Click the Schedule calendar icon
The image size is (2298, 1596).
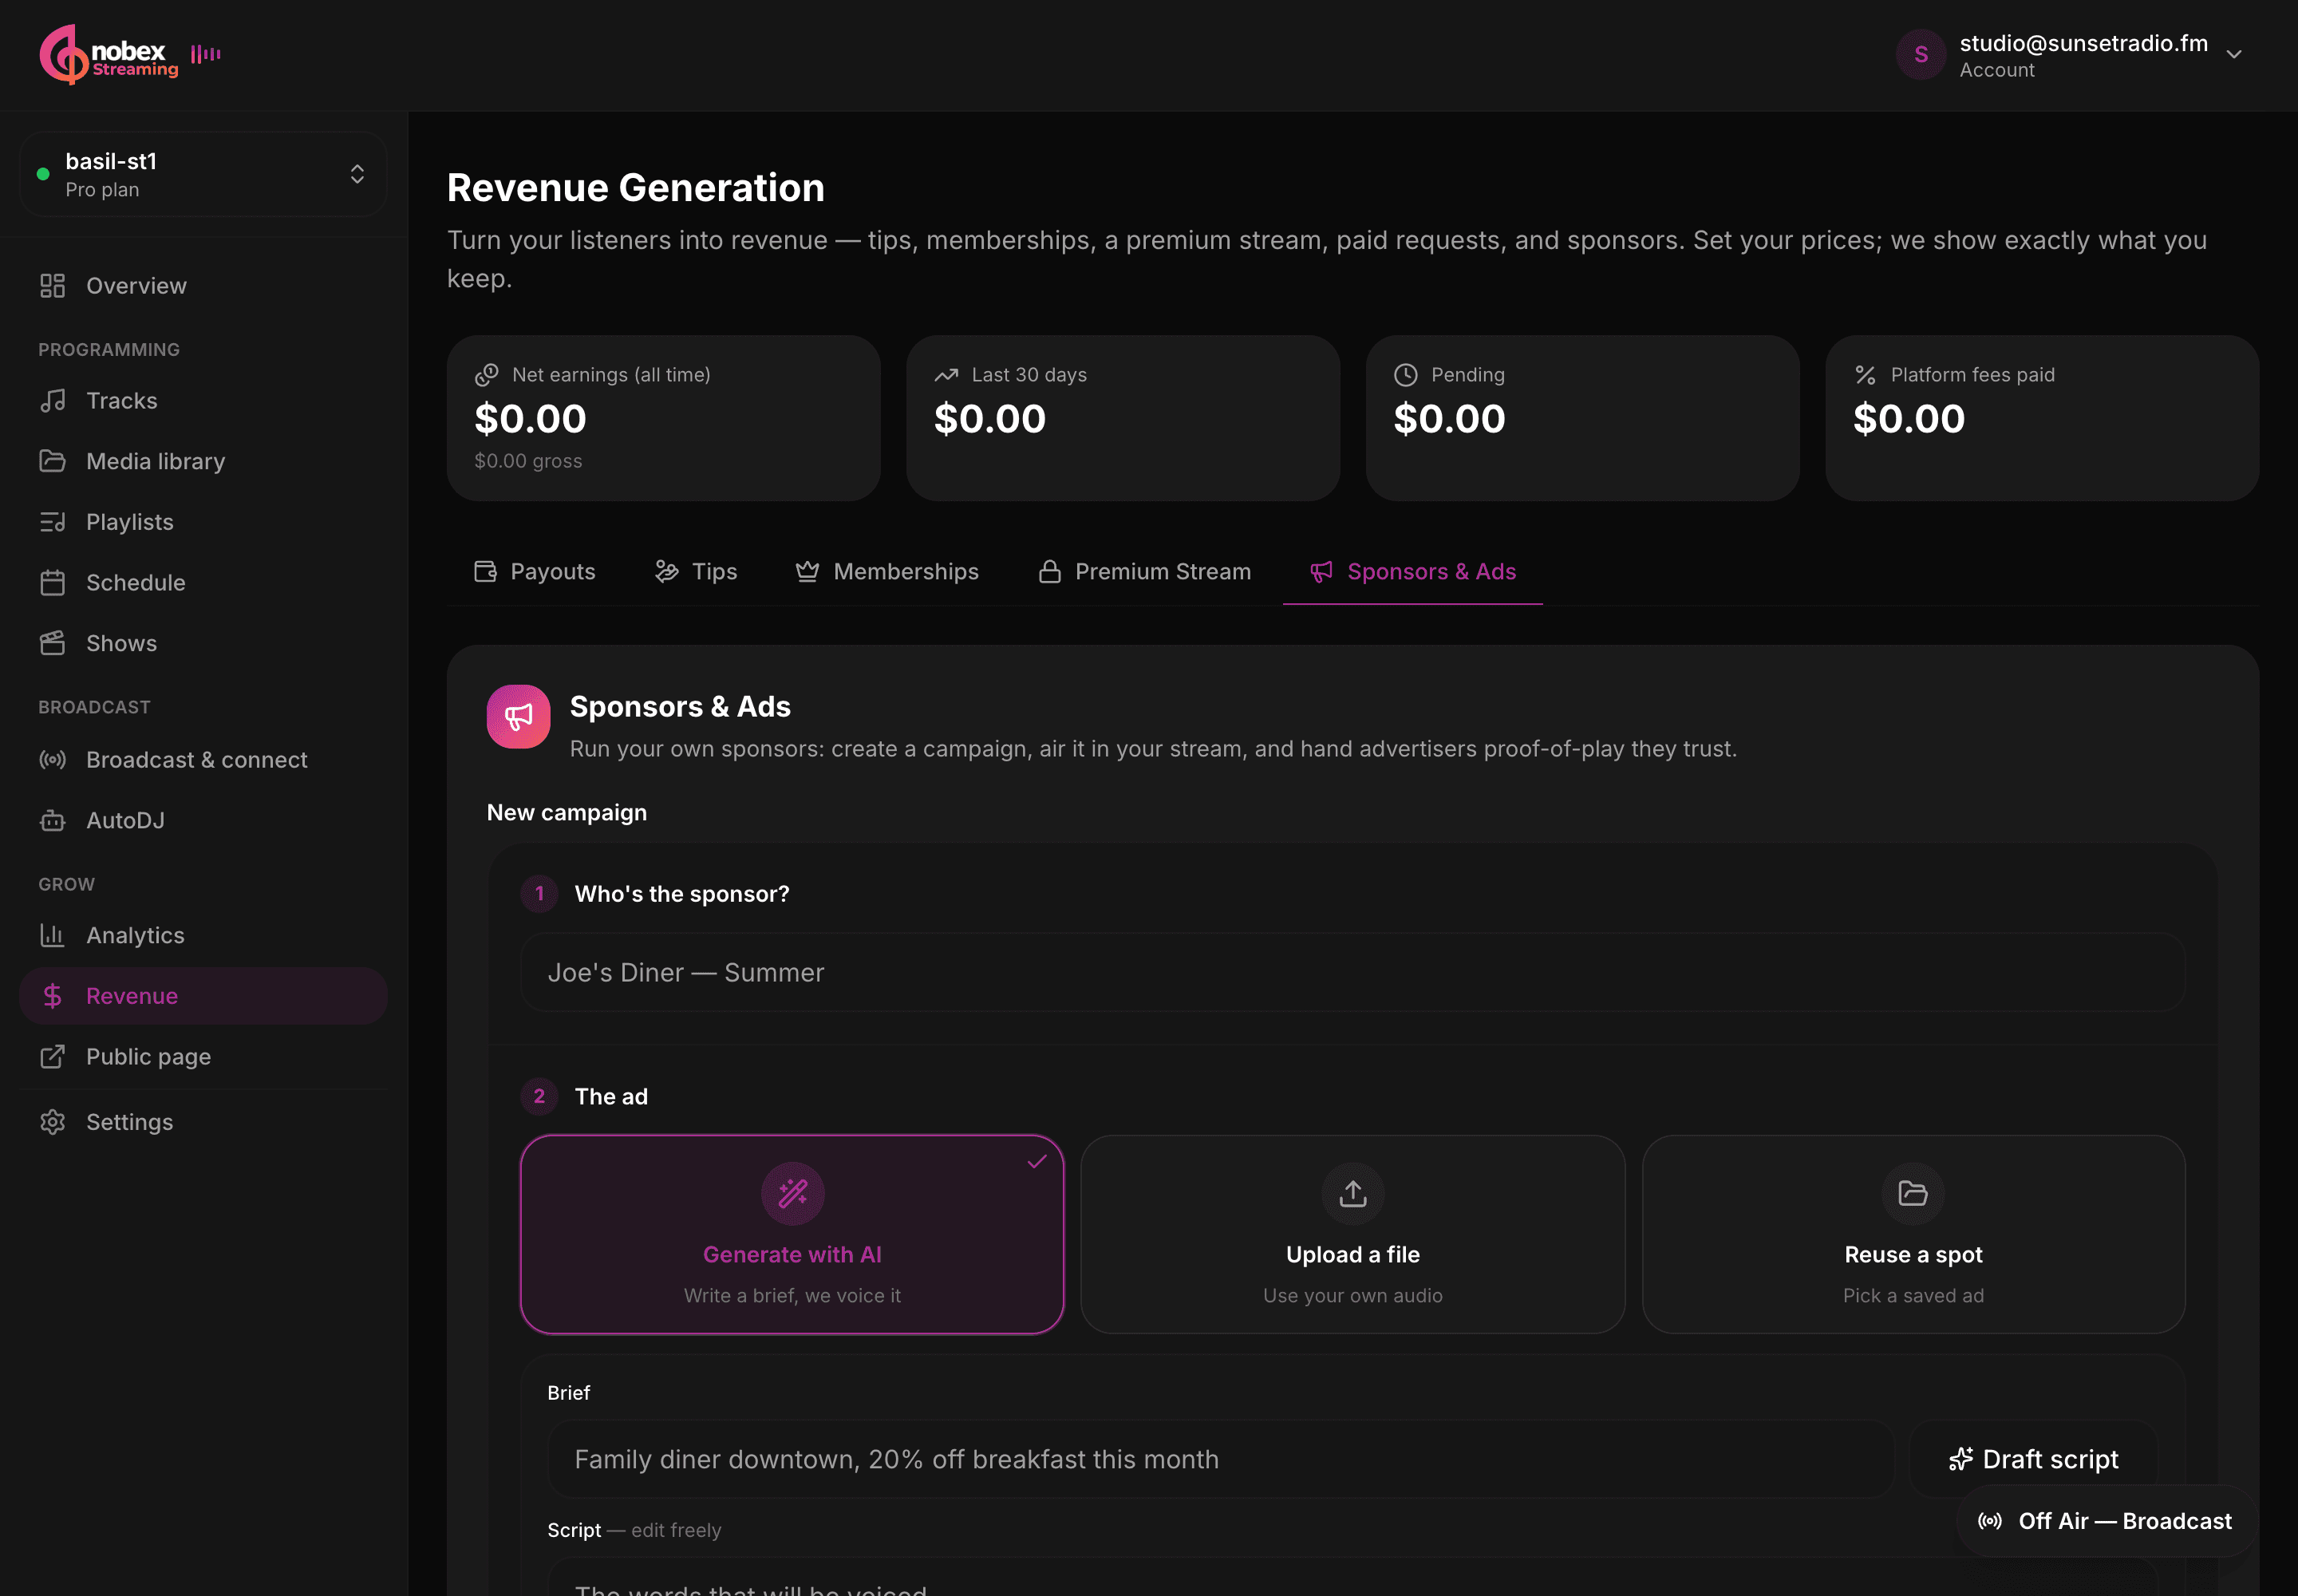(52, 583)
